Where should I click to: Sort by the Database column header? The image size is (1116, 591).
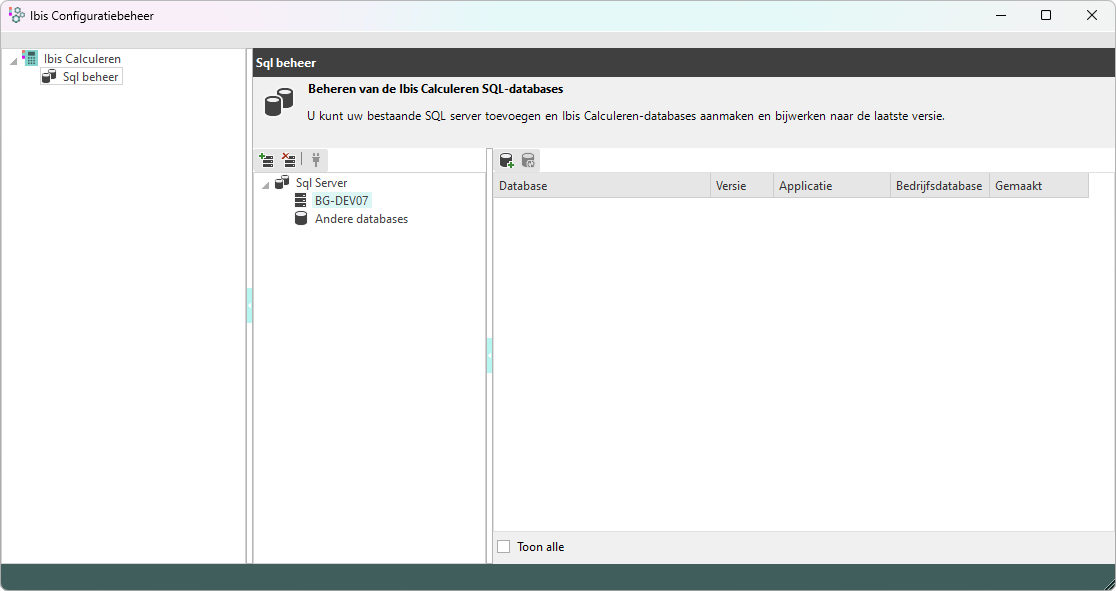click(602, 186)
